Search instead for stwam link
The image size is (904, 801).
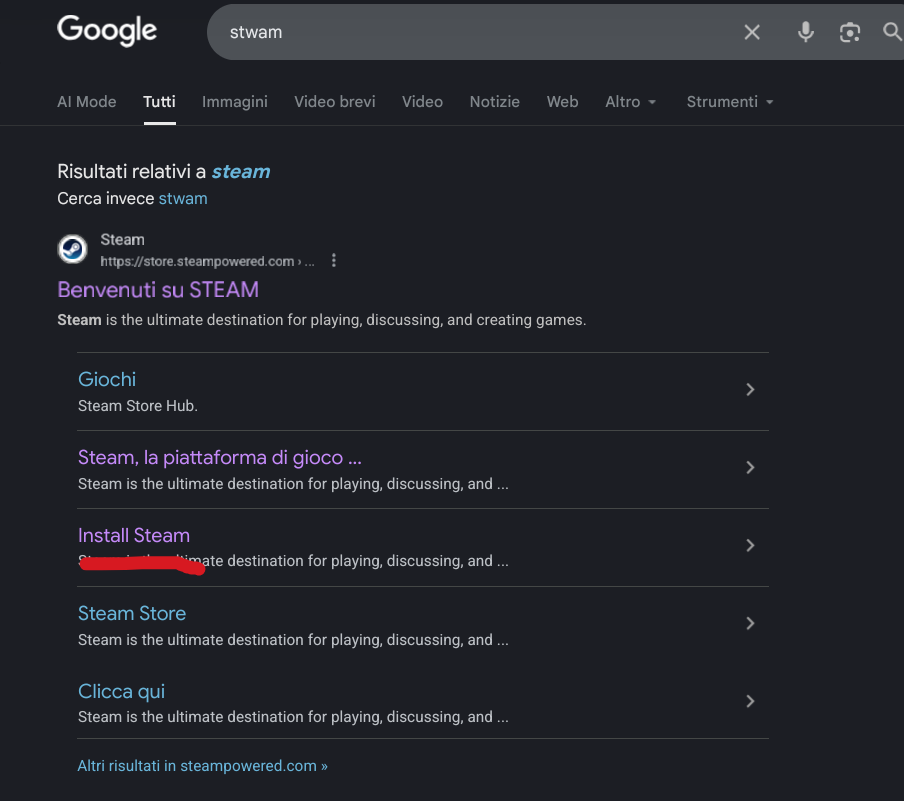[183, 198]
